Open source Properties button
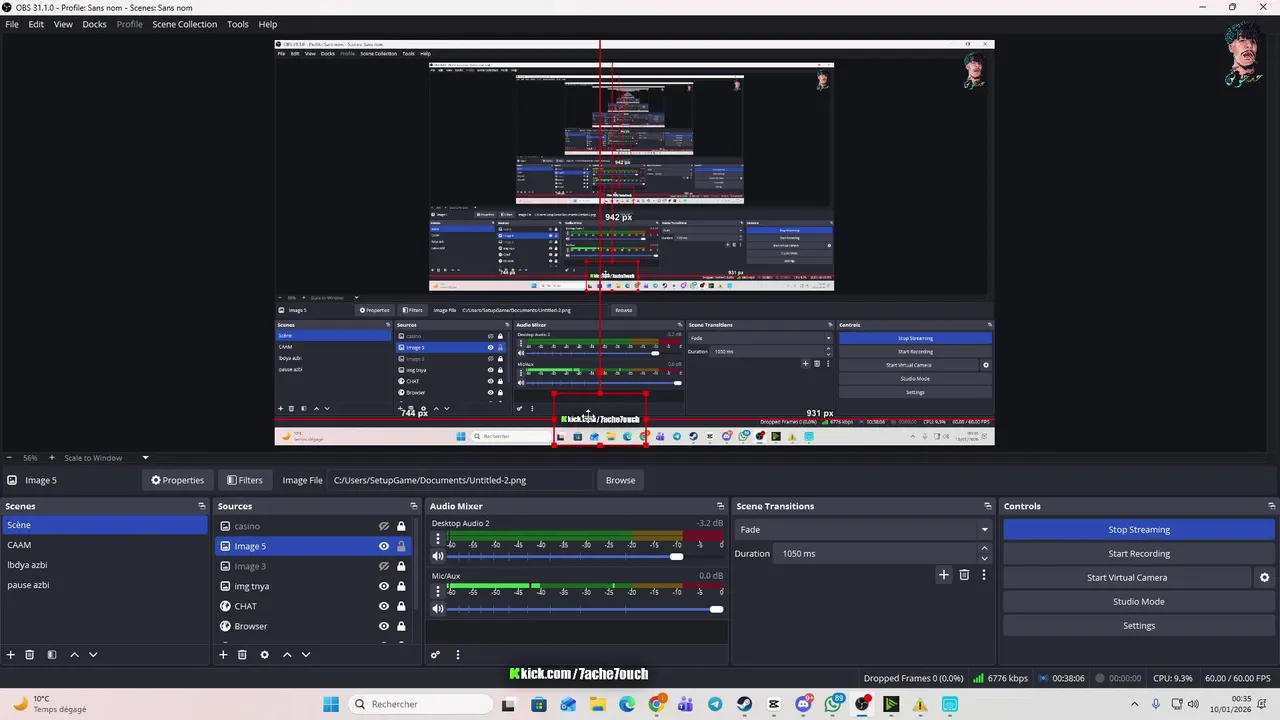 tap(177, 480)
